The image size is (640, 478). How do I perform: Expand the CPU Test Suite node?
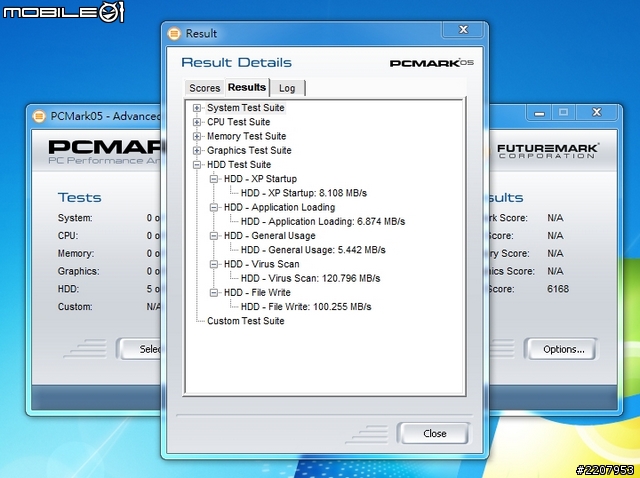tap(197, 122)
